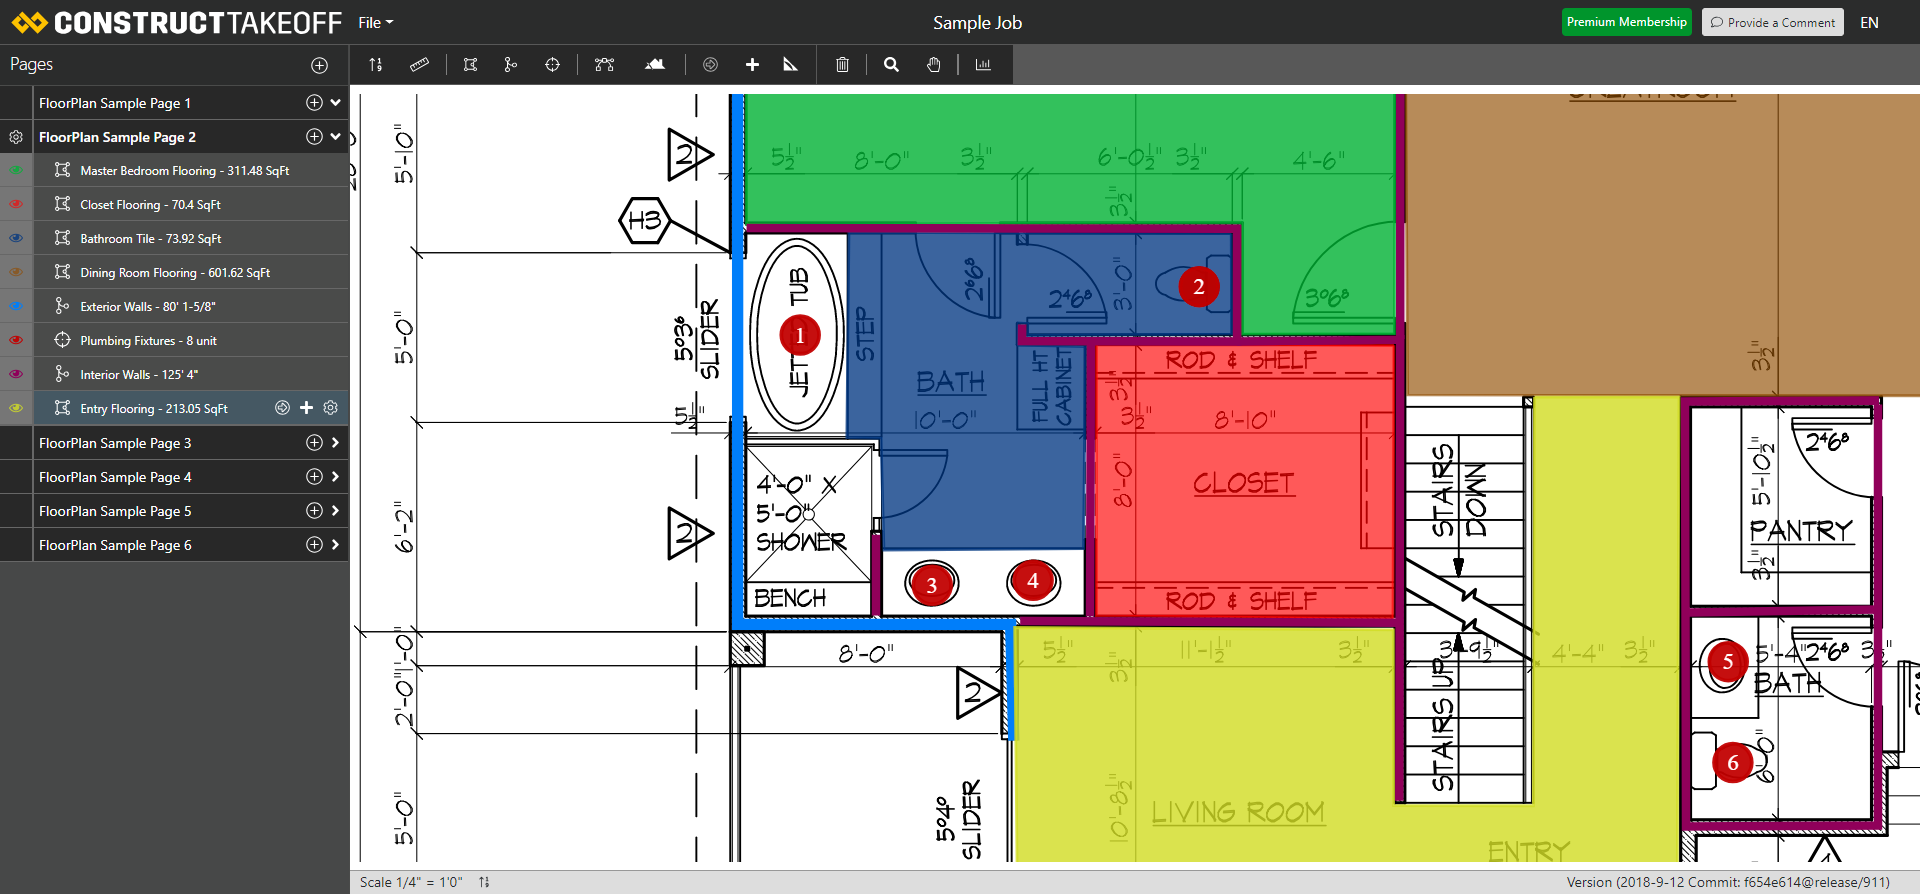The image size is (1920, 894).
Task: Click plumbing fixture marker 1 on tub
Action: 799,336
